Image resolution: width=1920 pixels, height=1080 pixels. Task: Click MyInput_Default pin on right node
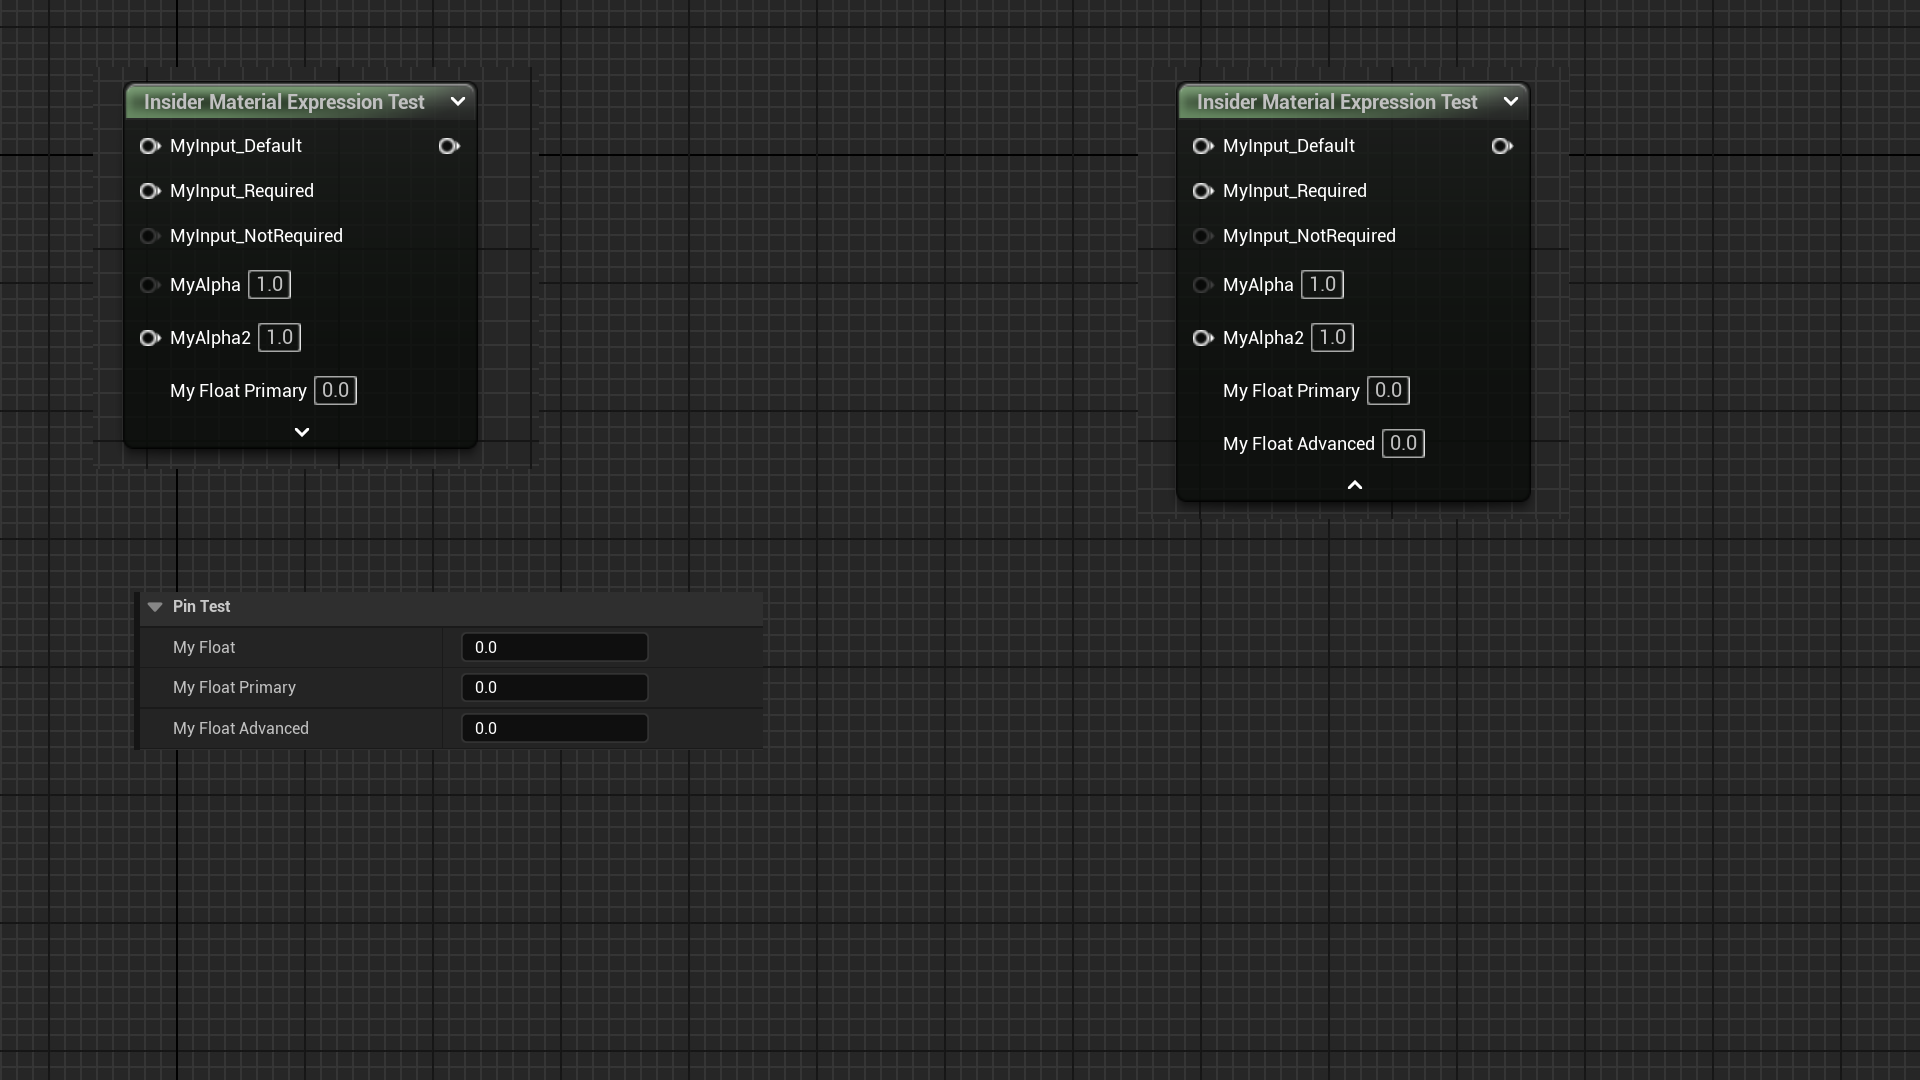pos(1202,146)
